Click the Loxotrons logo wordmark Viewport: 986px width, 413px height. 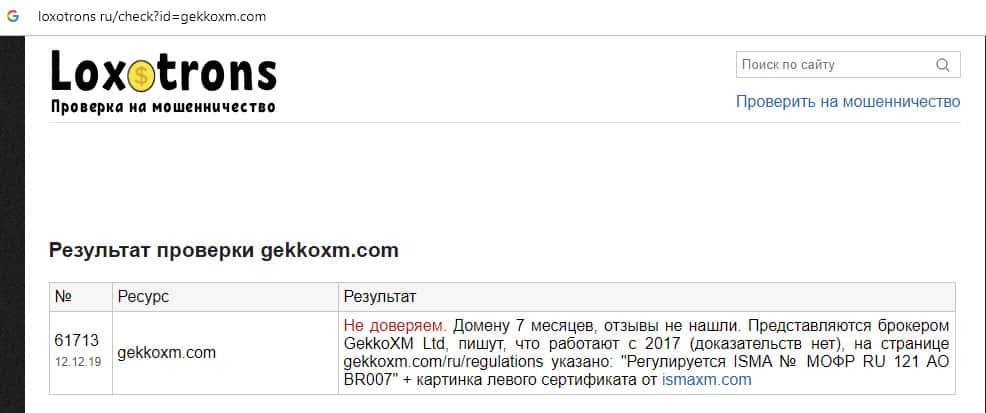163,72
